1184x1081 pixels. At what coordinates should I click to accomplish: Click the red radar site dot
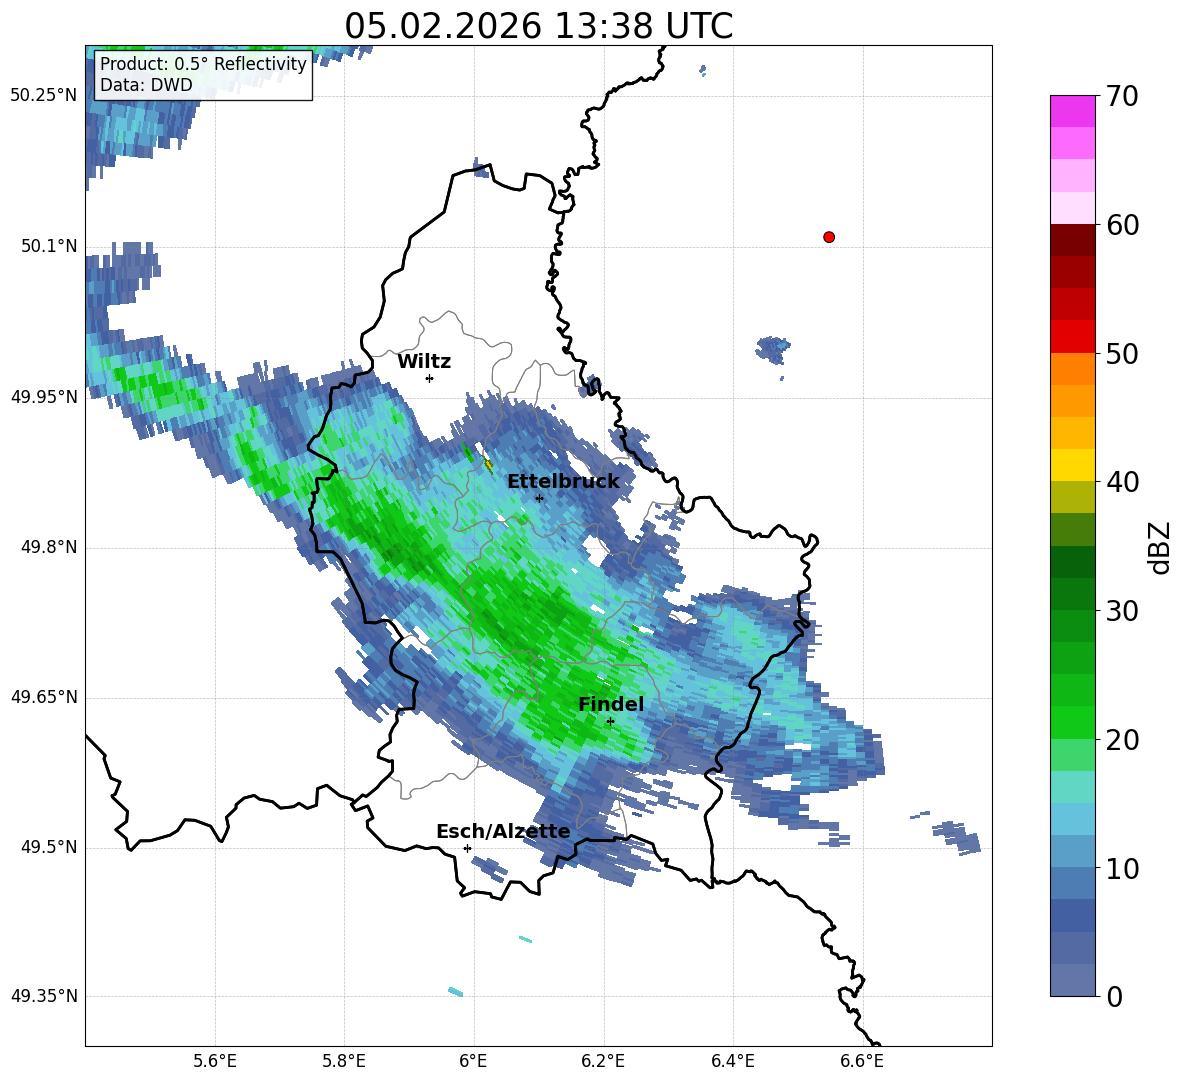click(x=828, y=237)
